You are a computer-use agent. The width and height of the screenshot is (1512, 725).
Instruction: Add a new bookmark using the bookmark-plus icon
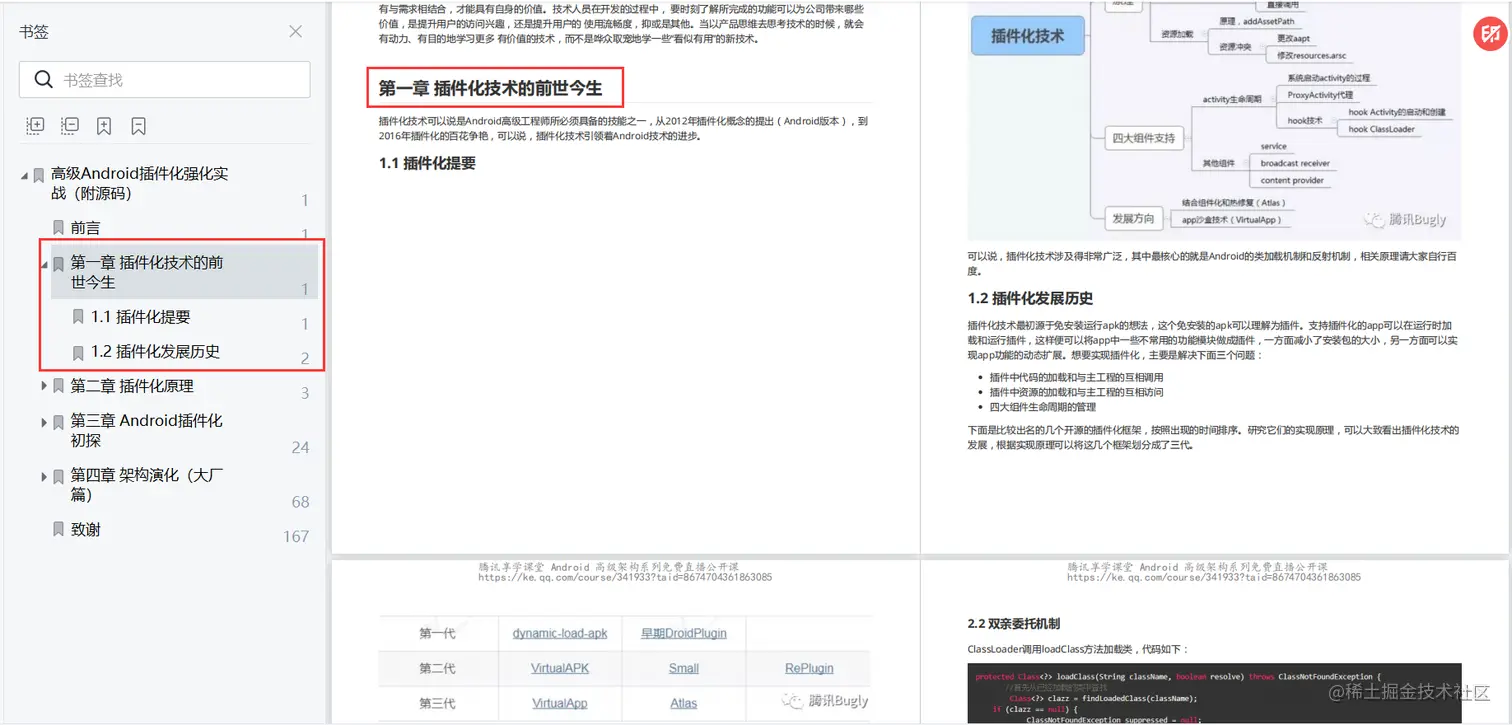103,125
